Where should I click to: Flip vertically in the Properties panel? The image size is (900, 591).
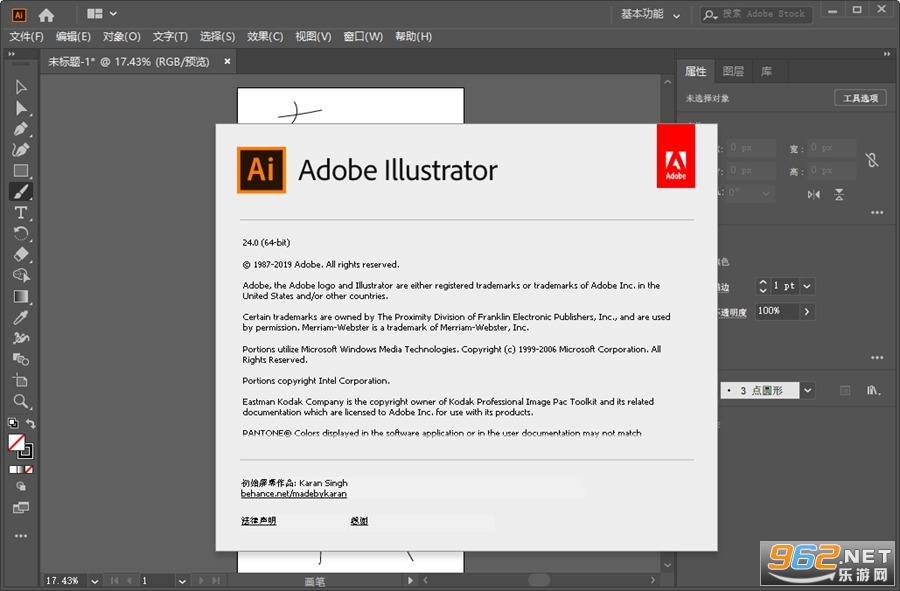pos(839,195)
